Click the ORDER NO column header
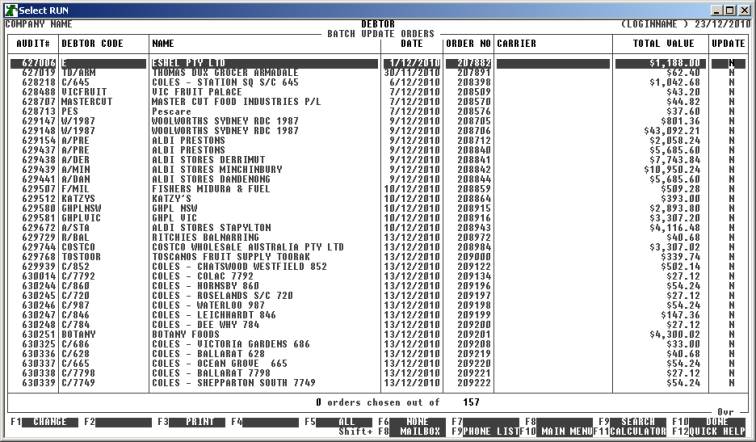The width and height of the screenshot is (756, 442). click(x=468, y=43)
